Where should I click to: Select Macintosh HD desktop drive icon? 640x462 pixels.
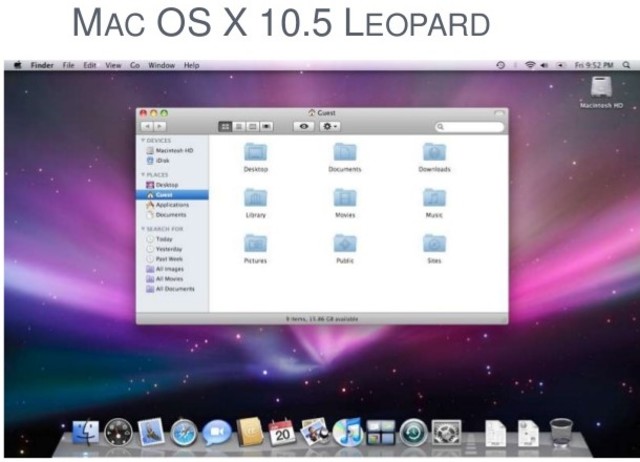point(601,87)
